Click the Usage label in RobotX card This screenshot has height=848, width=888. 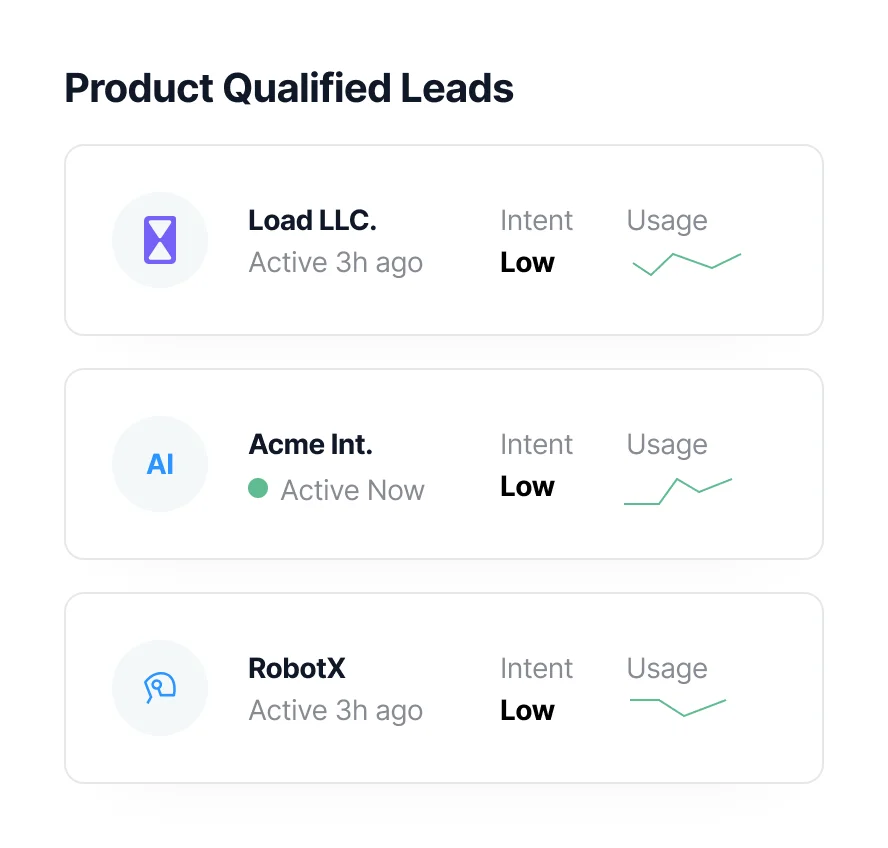point(667,668)
